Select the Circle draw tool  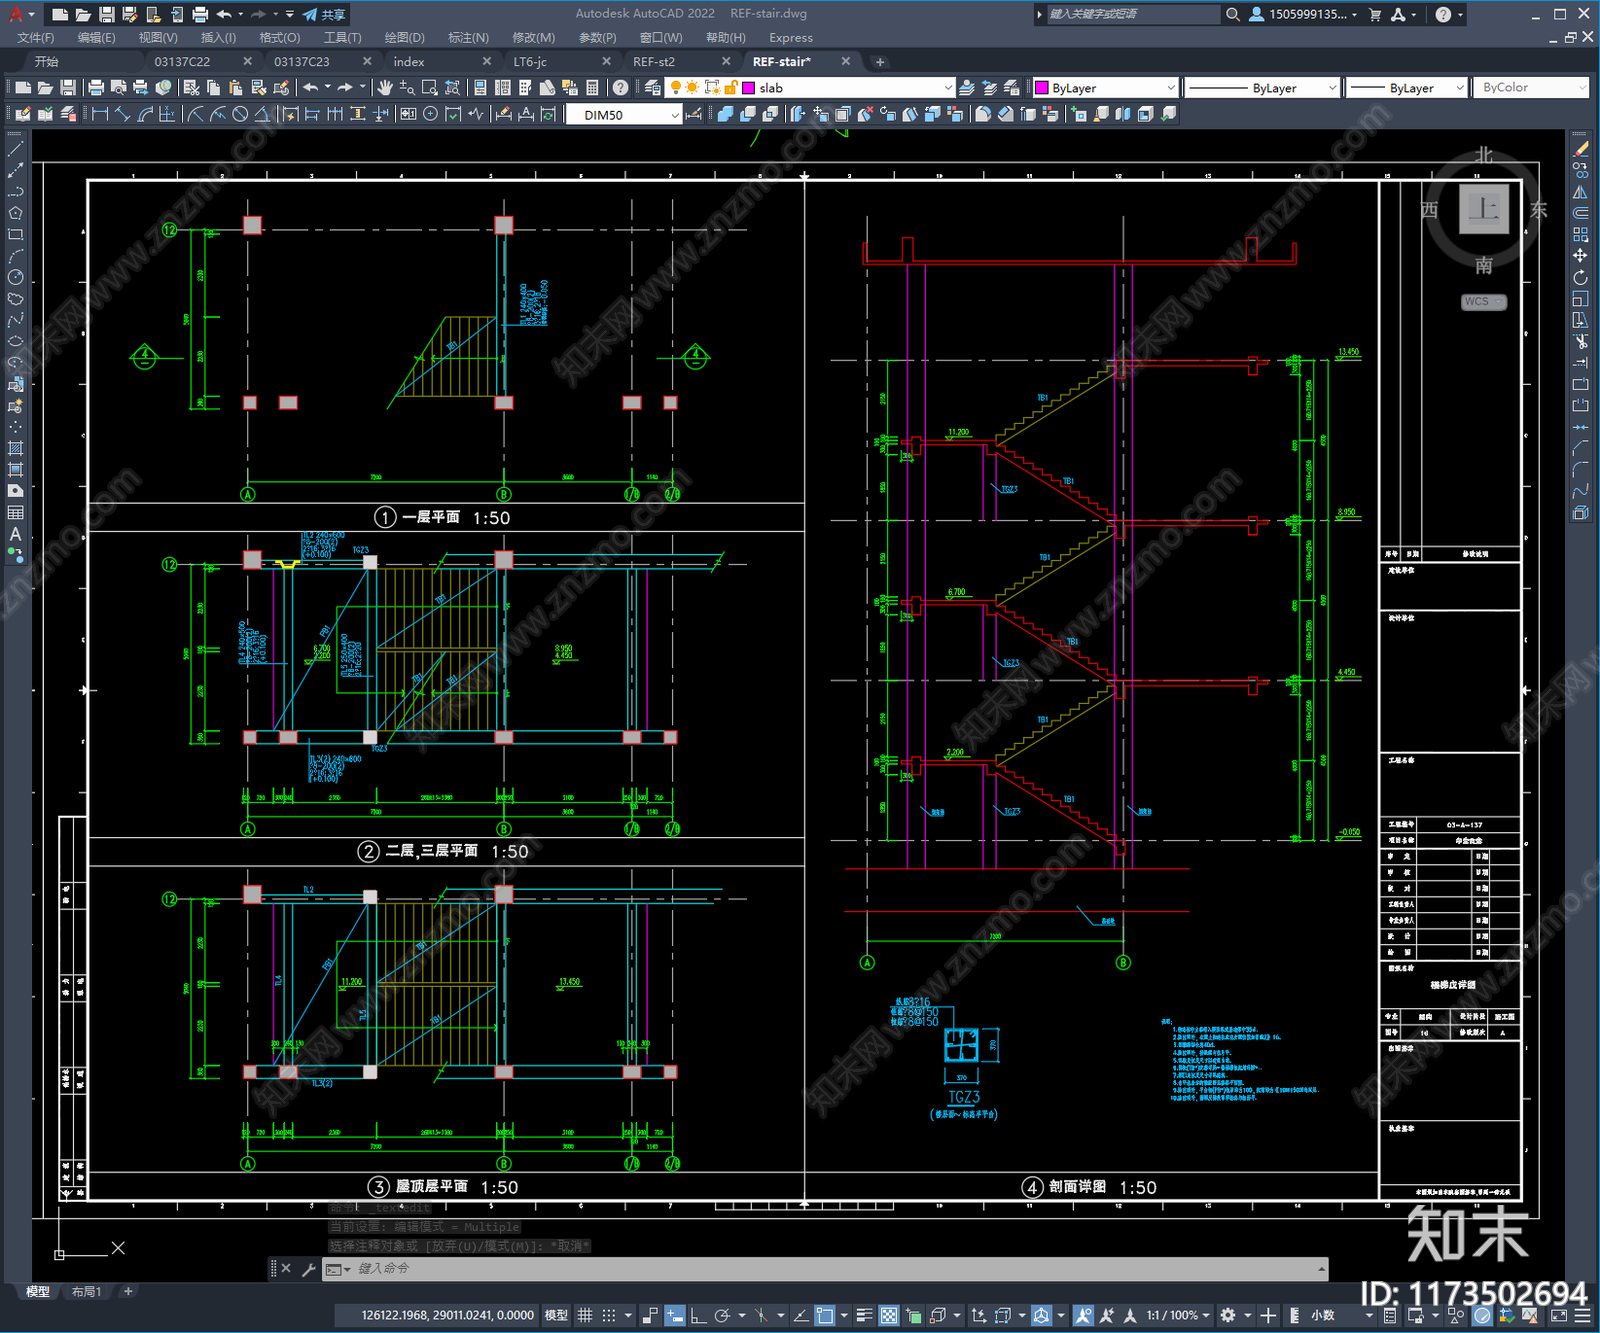point(15,277)
